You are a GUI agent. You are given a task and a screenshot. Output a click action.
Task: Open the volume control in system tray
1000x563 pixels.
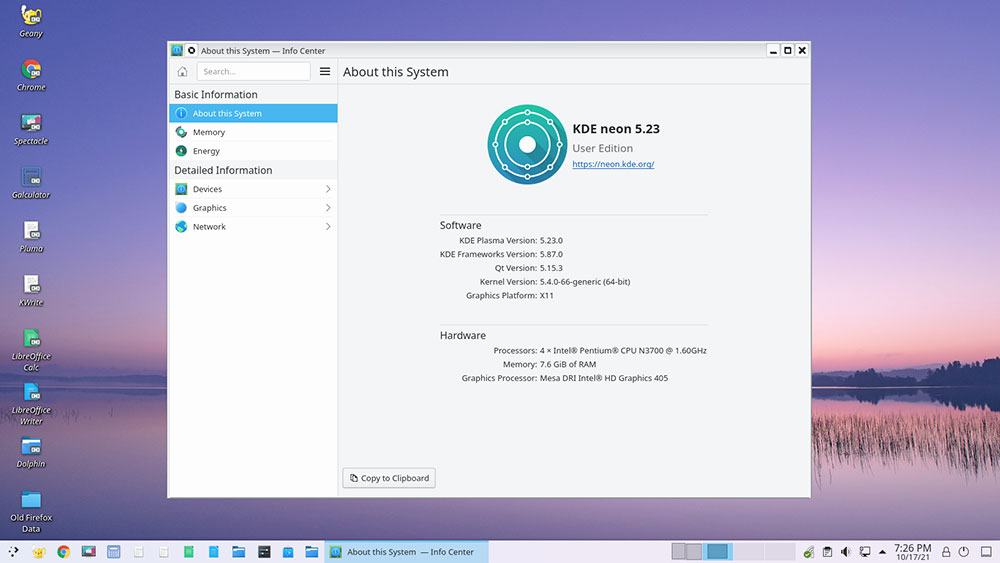tap(846, 552)
